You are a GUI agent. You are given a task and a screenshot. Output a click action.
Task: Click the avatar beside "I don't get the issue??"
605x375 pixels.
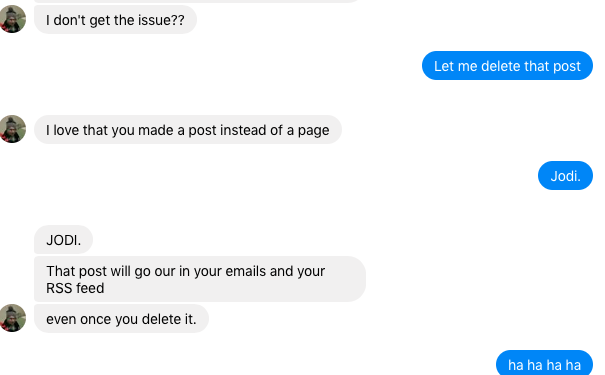tap(13, 19)
